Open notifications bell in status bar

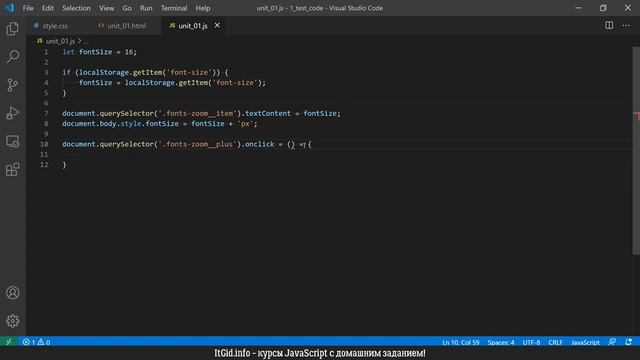(x=629, y=342)
